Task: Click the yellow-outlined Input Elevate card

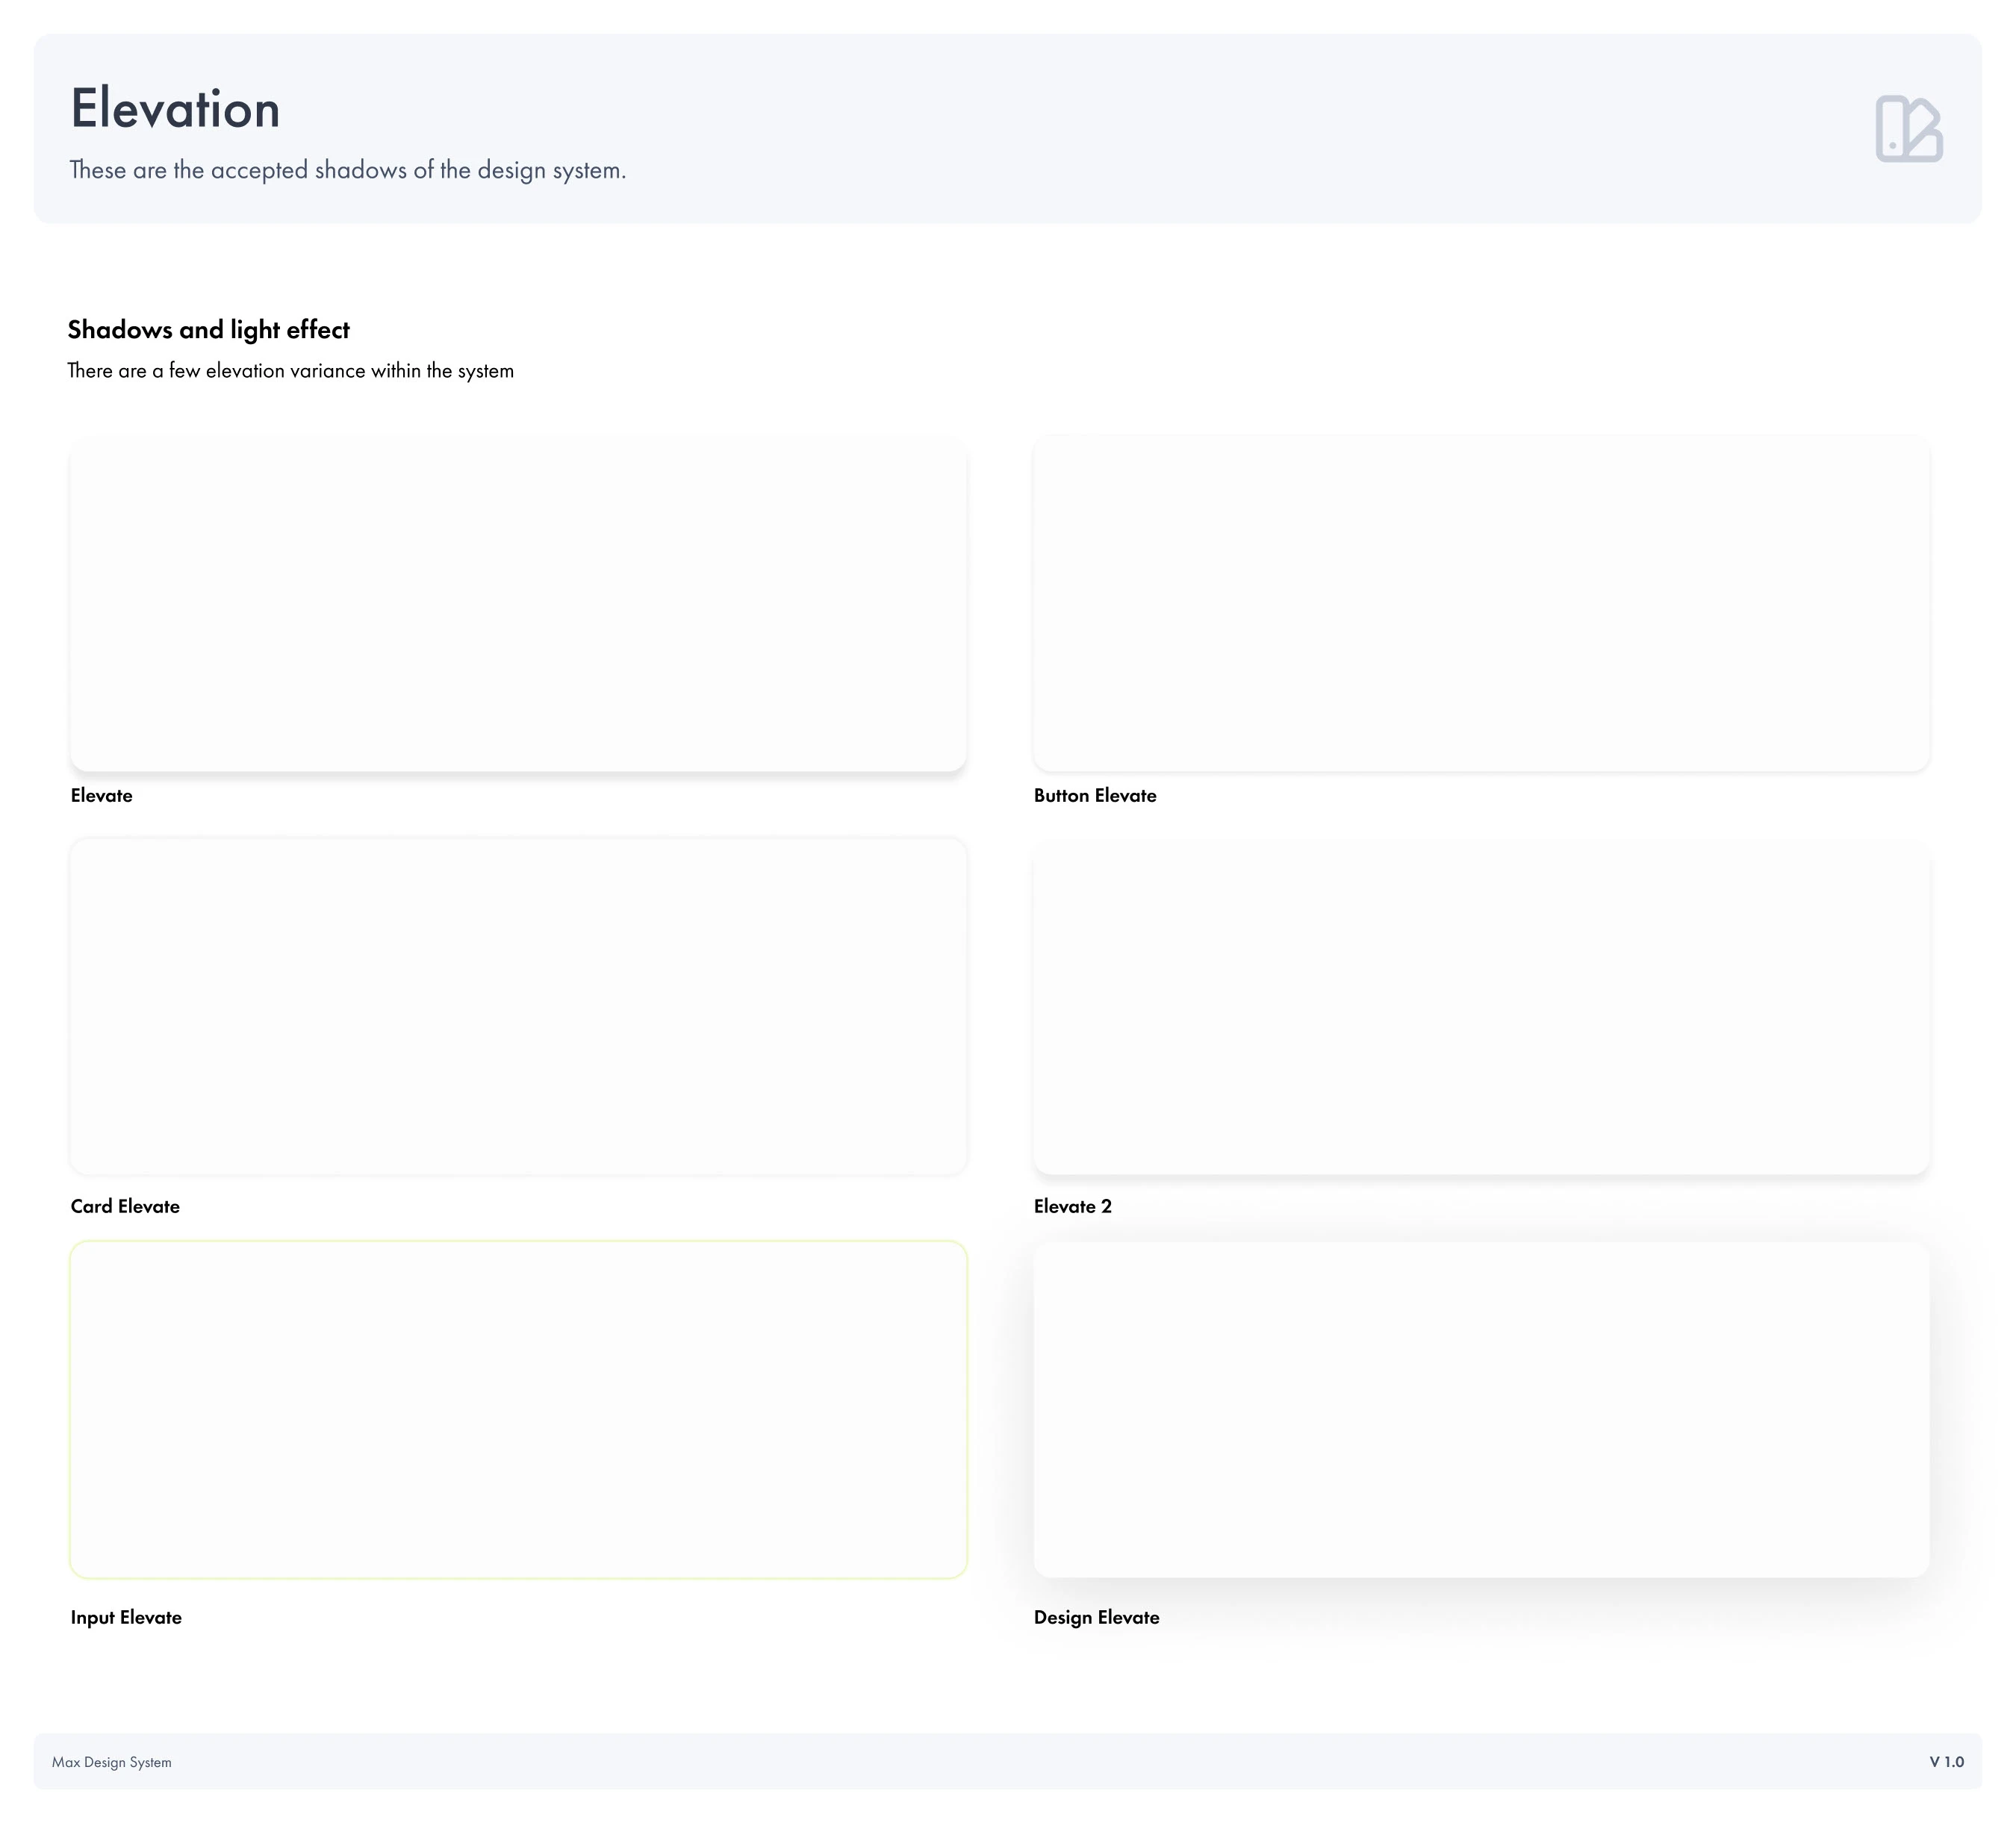Action: [x=518, y=1409]
